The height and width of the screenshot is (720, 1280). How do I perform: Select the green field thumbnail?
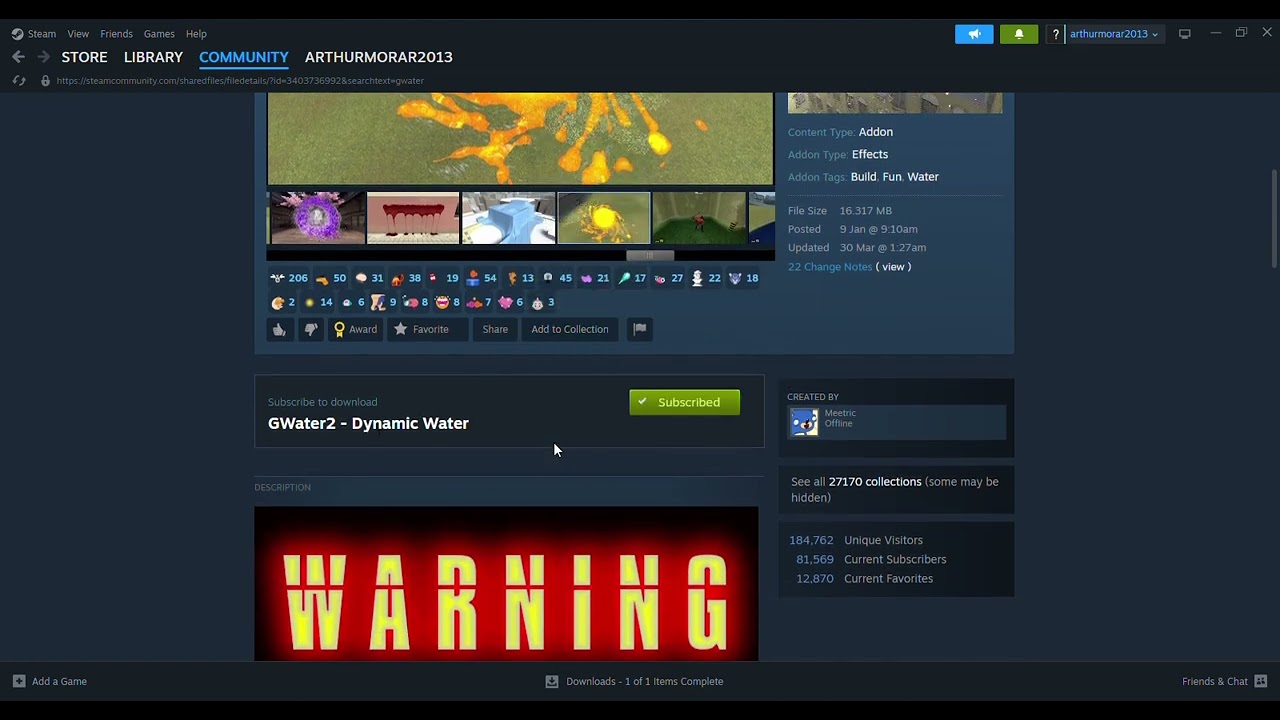click(699, 218)
